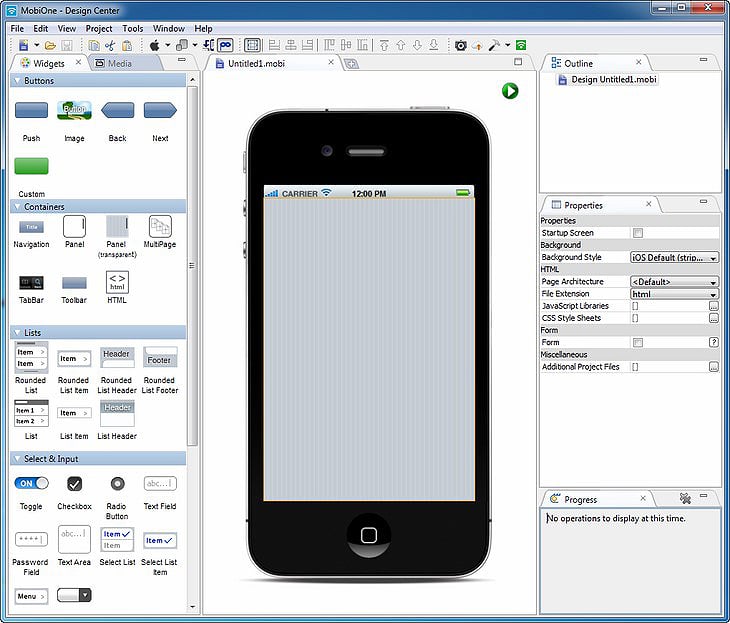730x623 pixels.
Task: Open the Apple device dropdown arrow
Action: (x=168, y=45)
